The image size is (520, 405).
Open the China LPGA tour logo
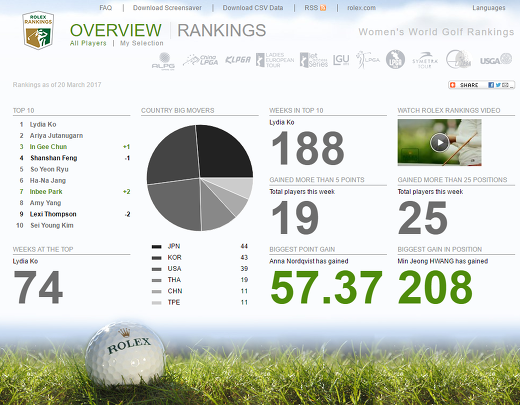coord(201,60)
